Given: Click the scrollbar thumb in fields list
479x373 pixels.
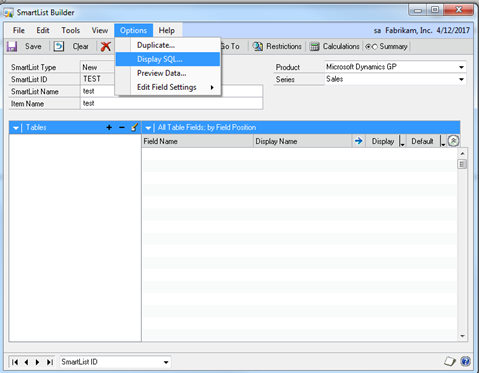Looking at the screenshot, I should point(462,164).
